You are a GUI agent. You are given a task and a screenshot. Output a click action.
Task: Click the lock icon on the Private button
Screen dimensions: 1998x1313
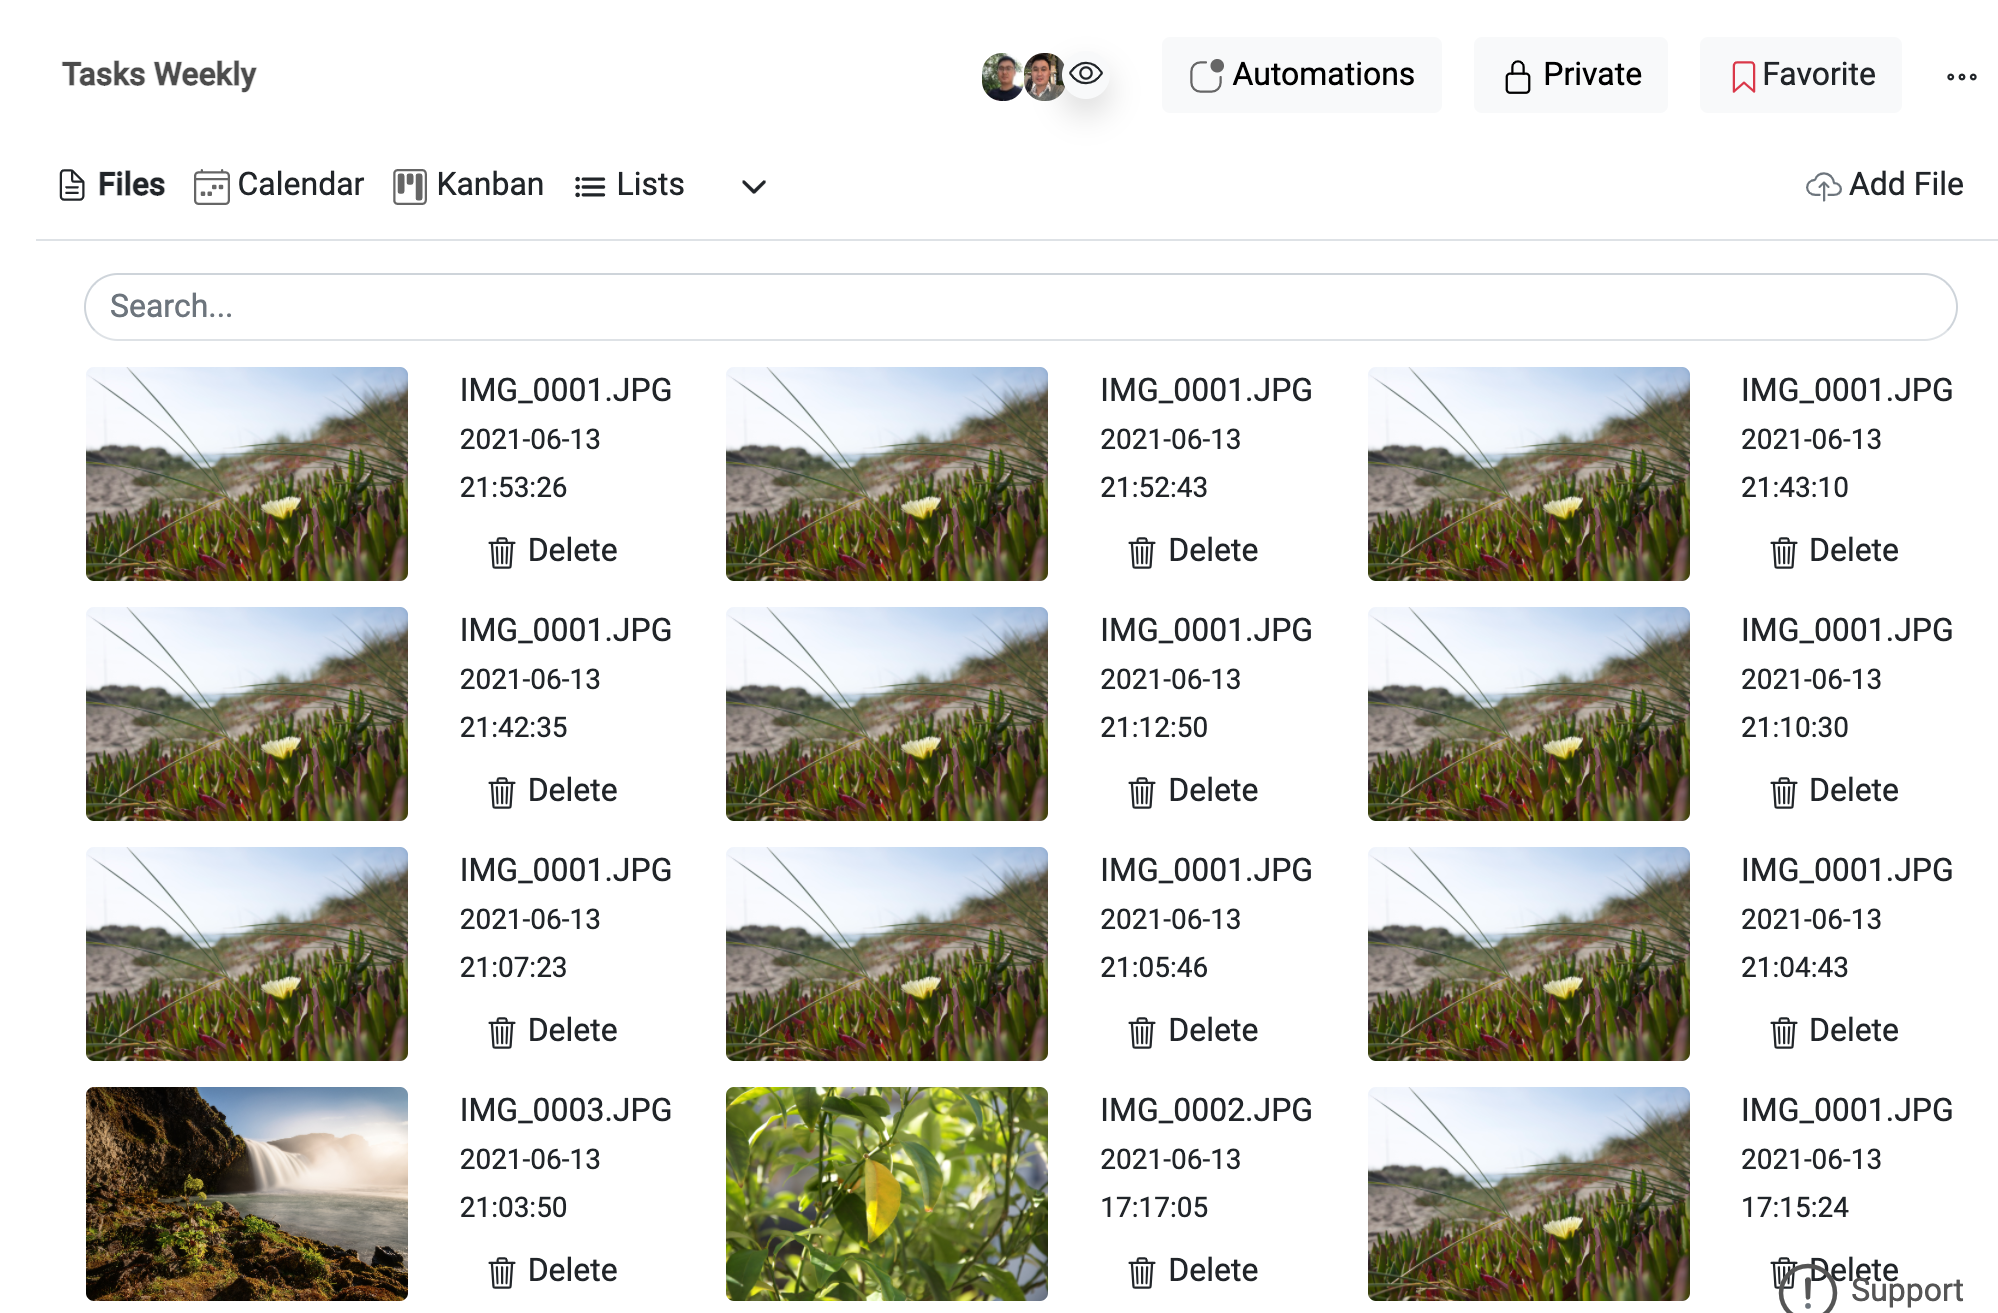pos(1515,74)
